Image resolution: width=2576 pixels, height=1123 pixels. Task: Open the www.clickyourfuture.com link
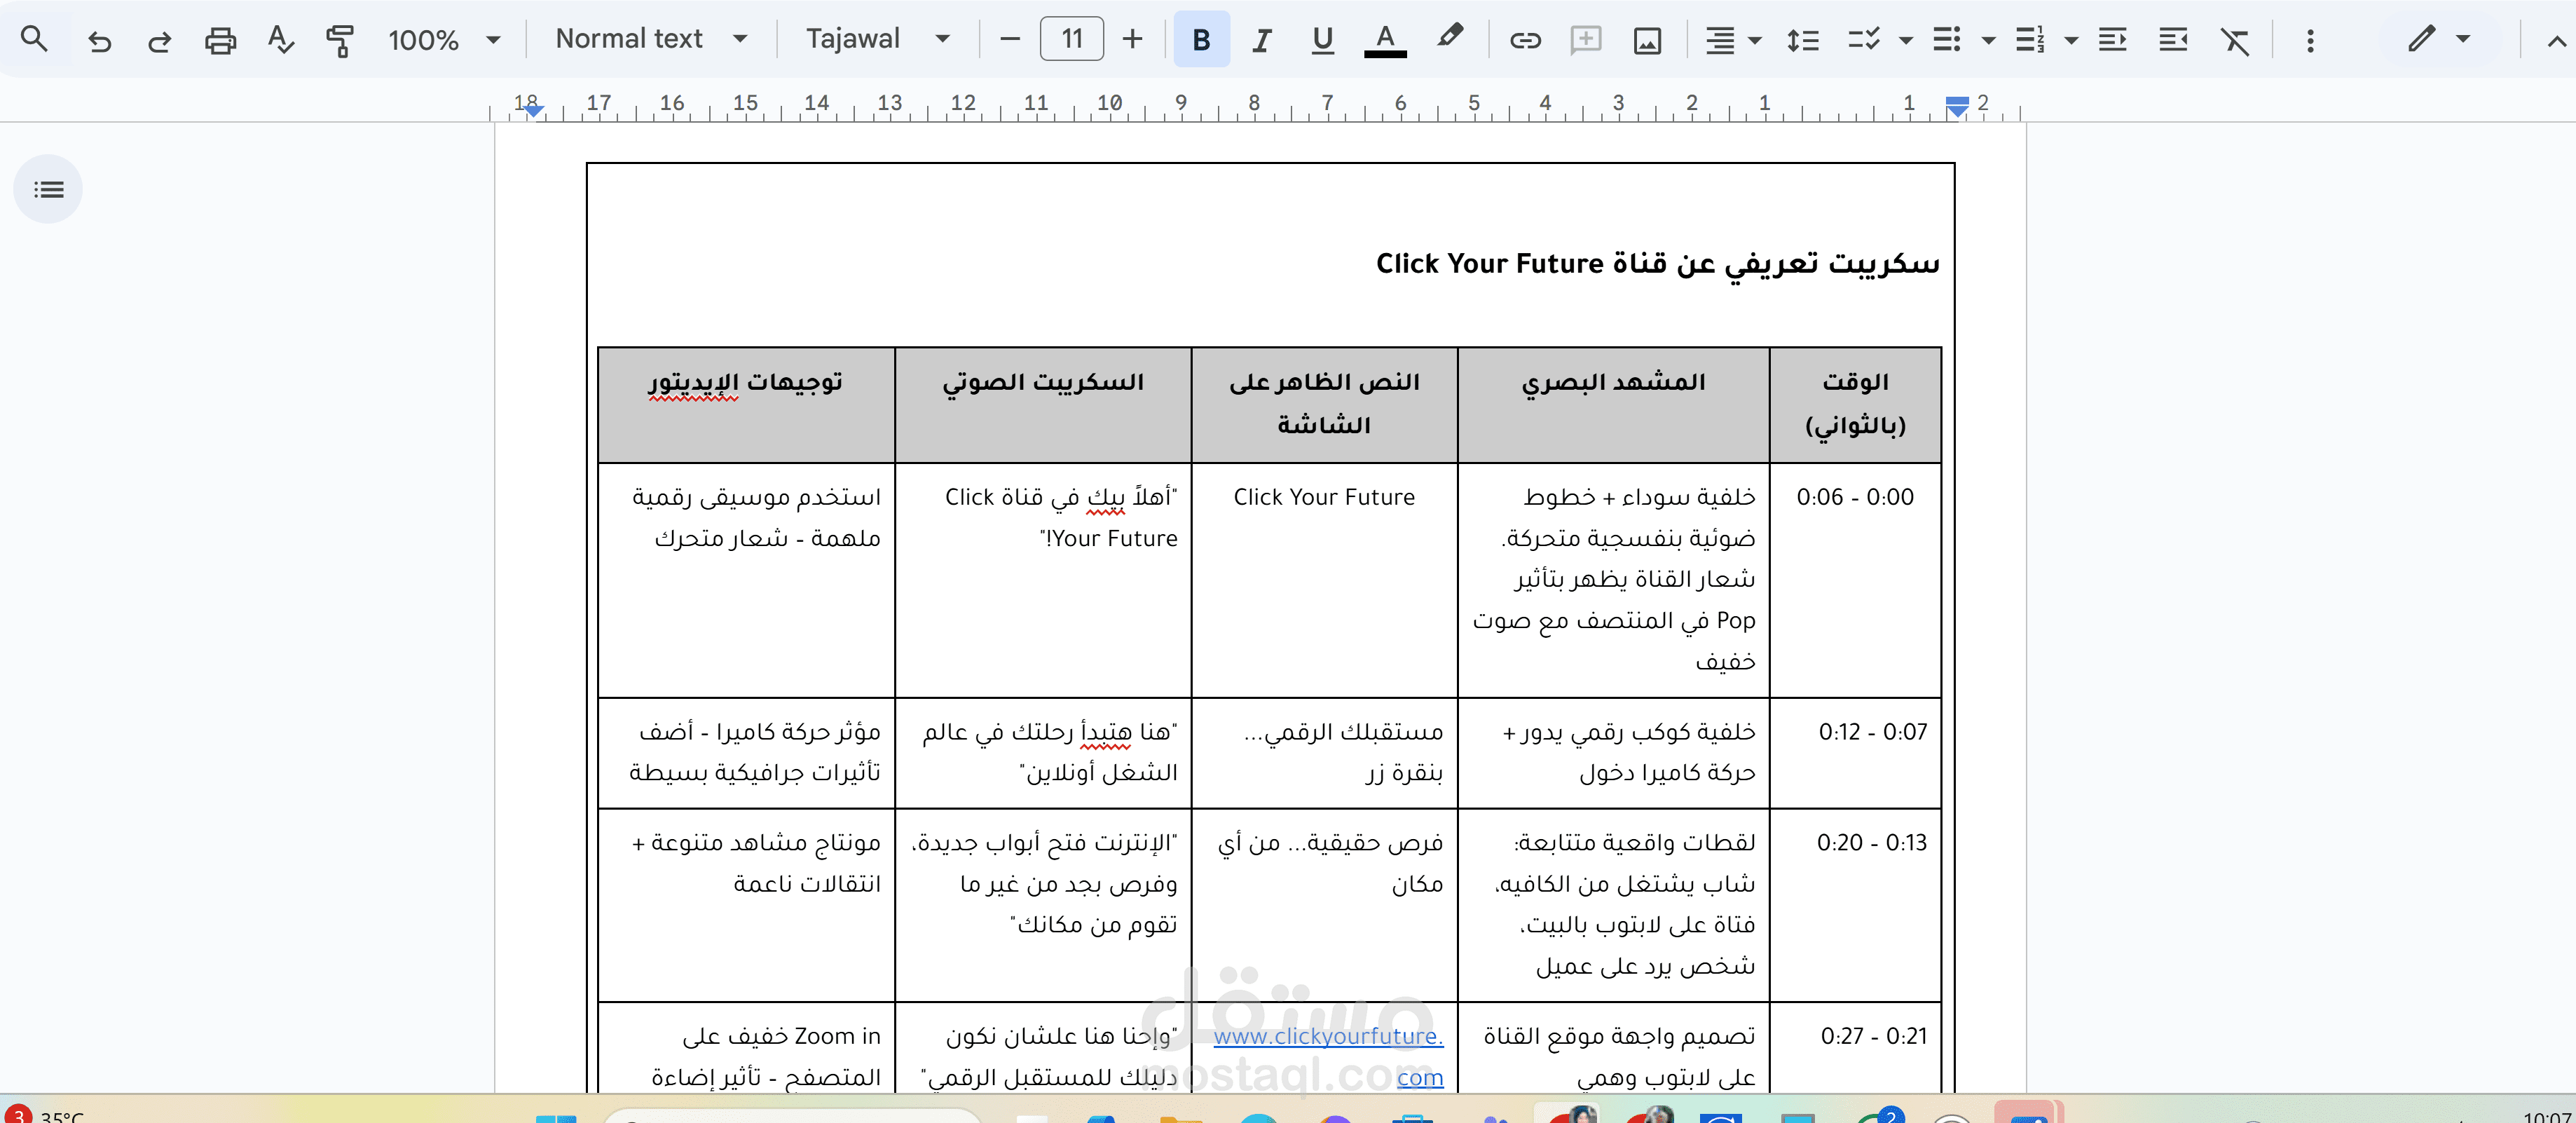pos(1328,1056)
